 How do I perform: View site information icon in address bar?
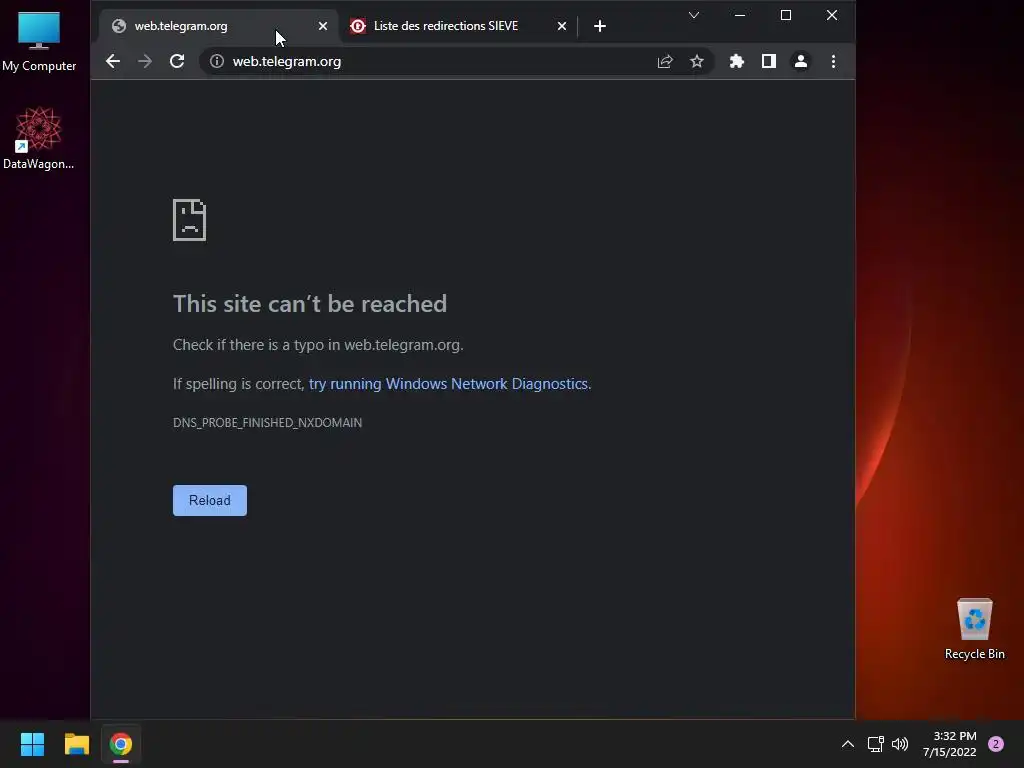tap(217, 61)
